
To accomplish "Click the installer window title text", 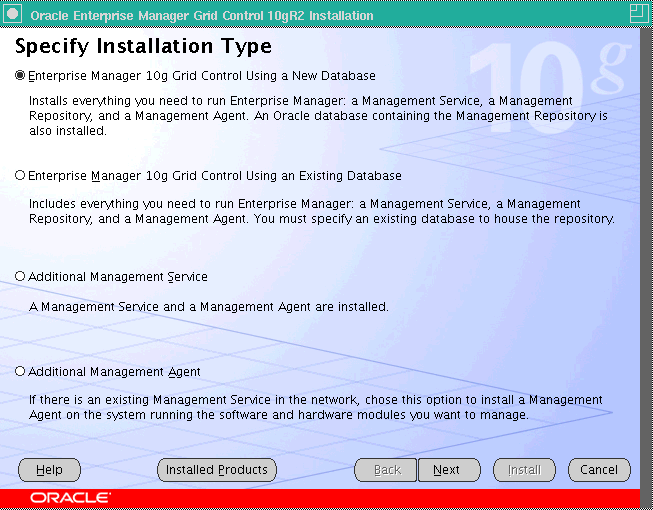I will (x=202, y=16).
